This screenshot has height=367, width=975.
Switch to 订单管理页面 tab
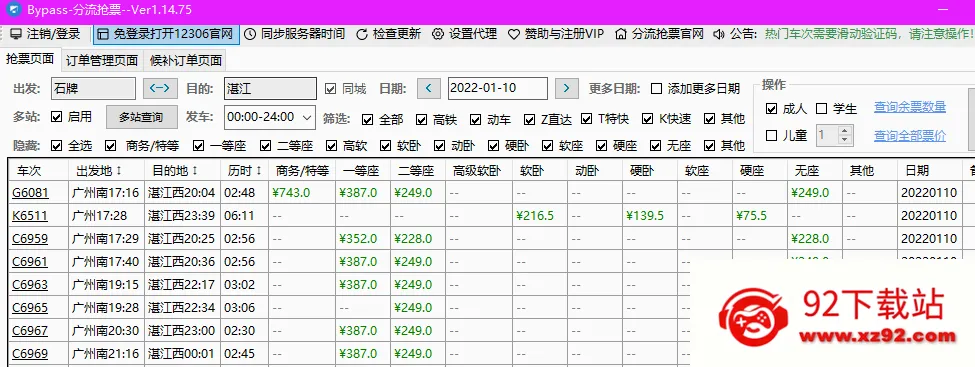point(102,61)
